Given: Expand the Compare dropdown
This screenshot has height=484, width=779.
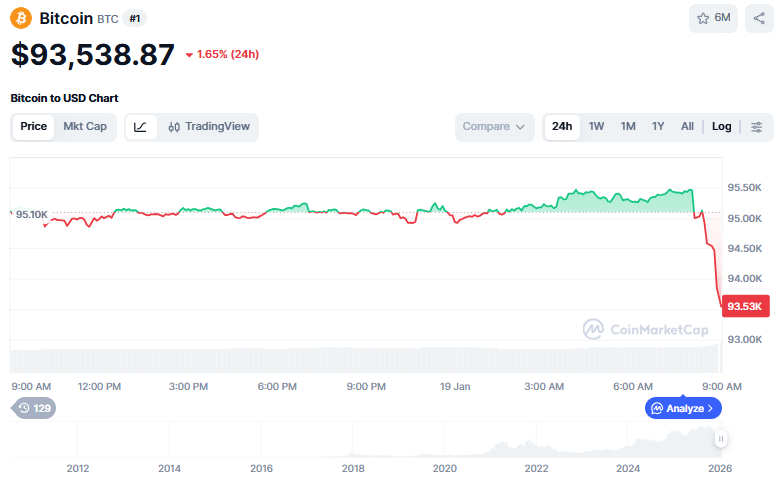Looking at the screenshot, I should 495,127.
